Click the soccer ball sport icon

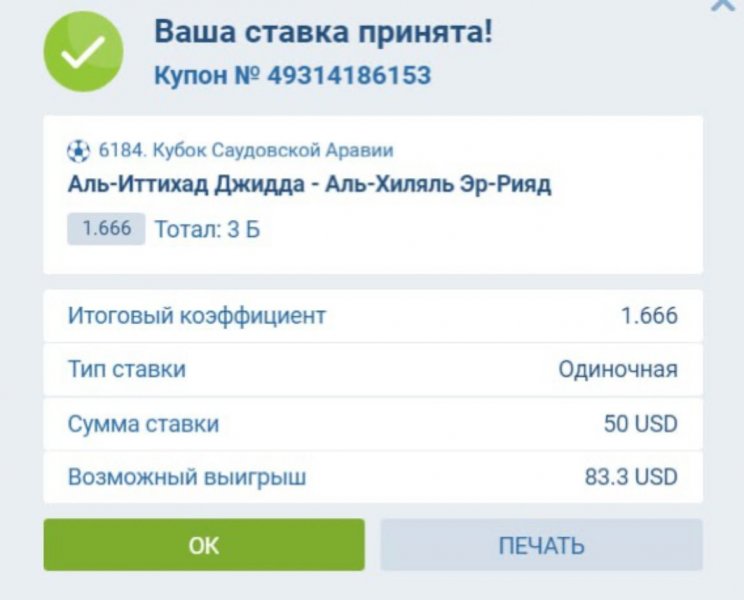[x=78, y=151]
